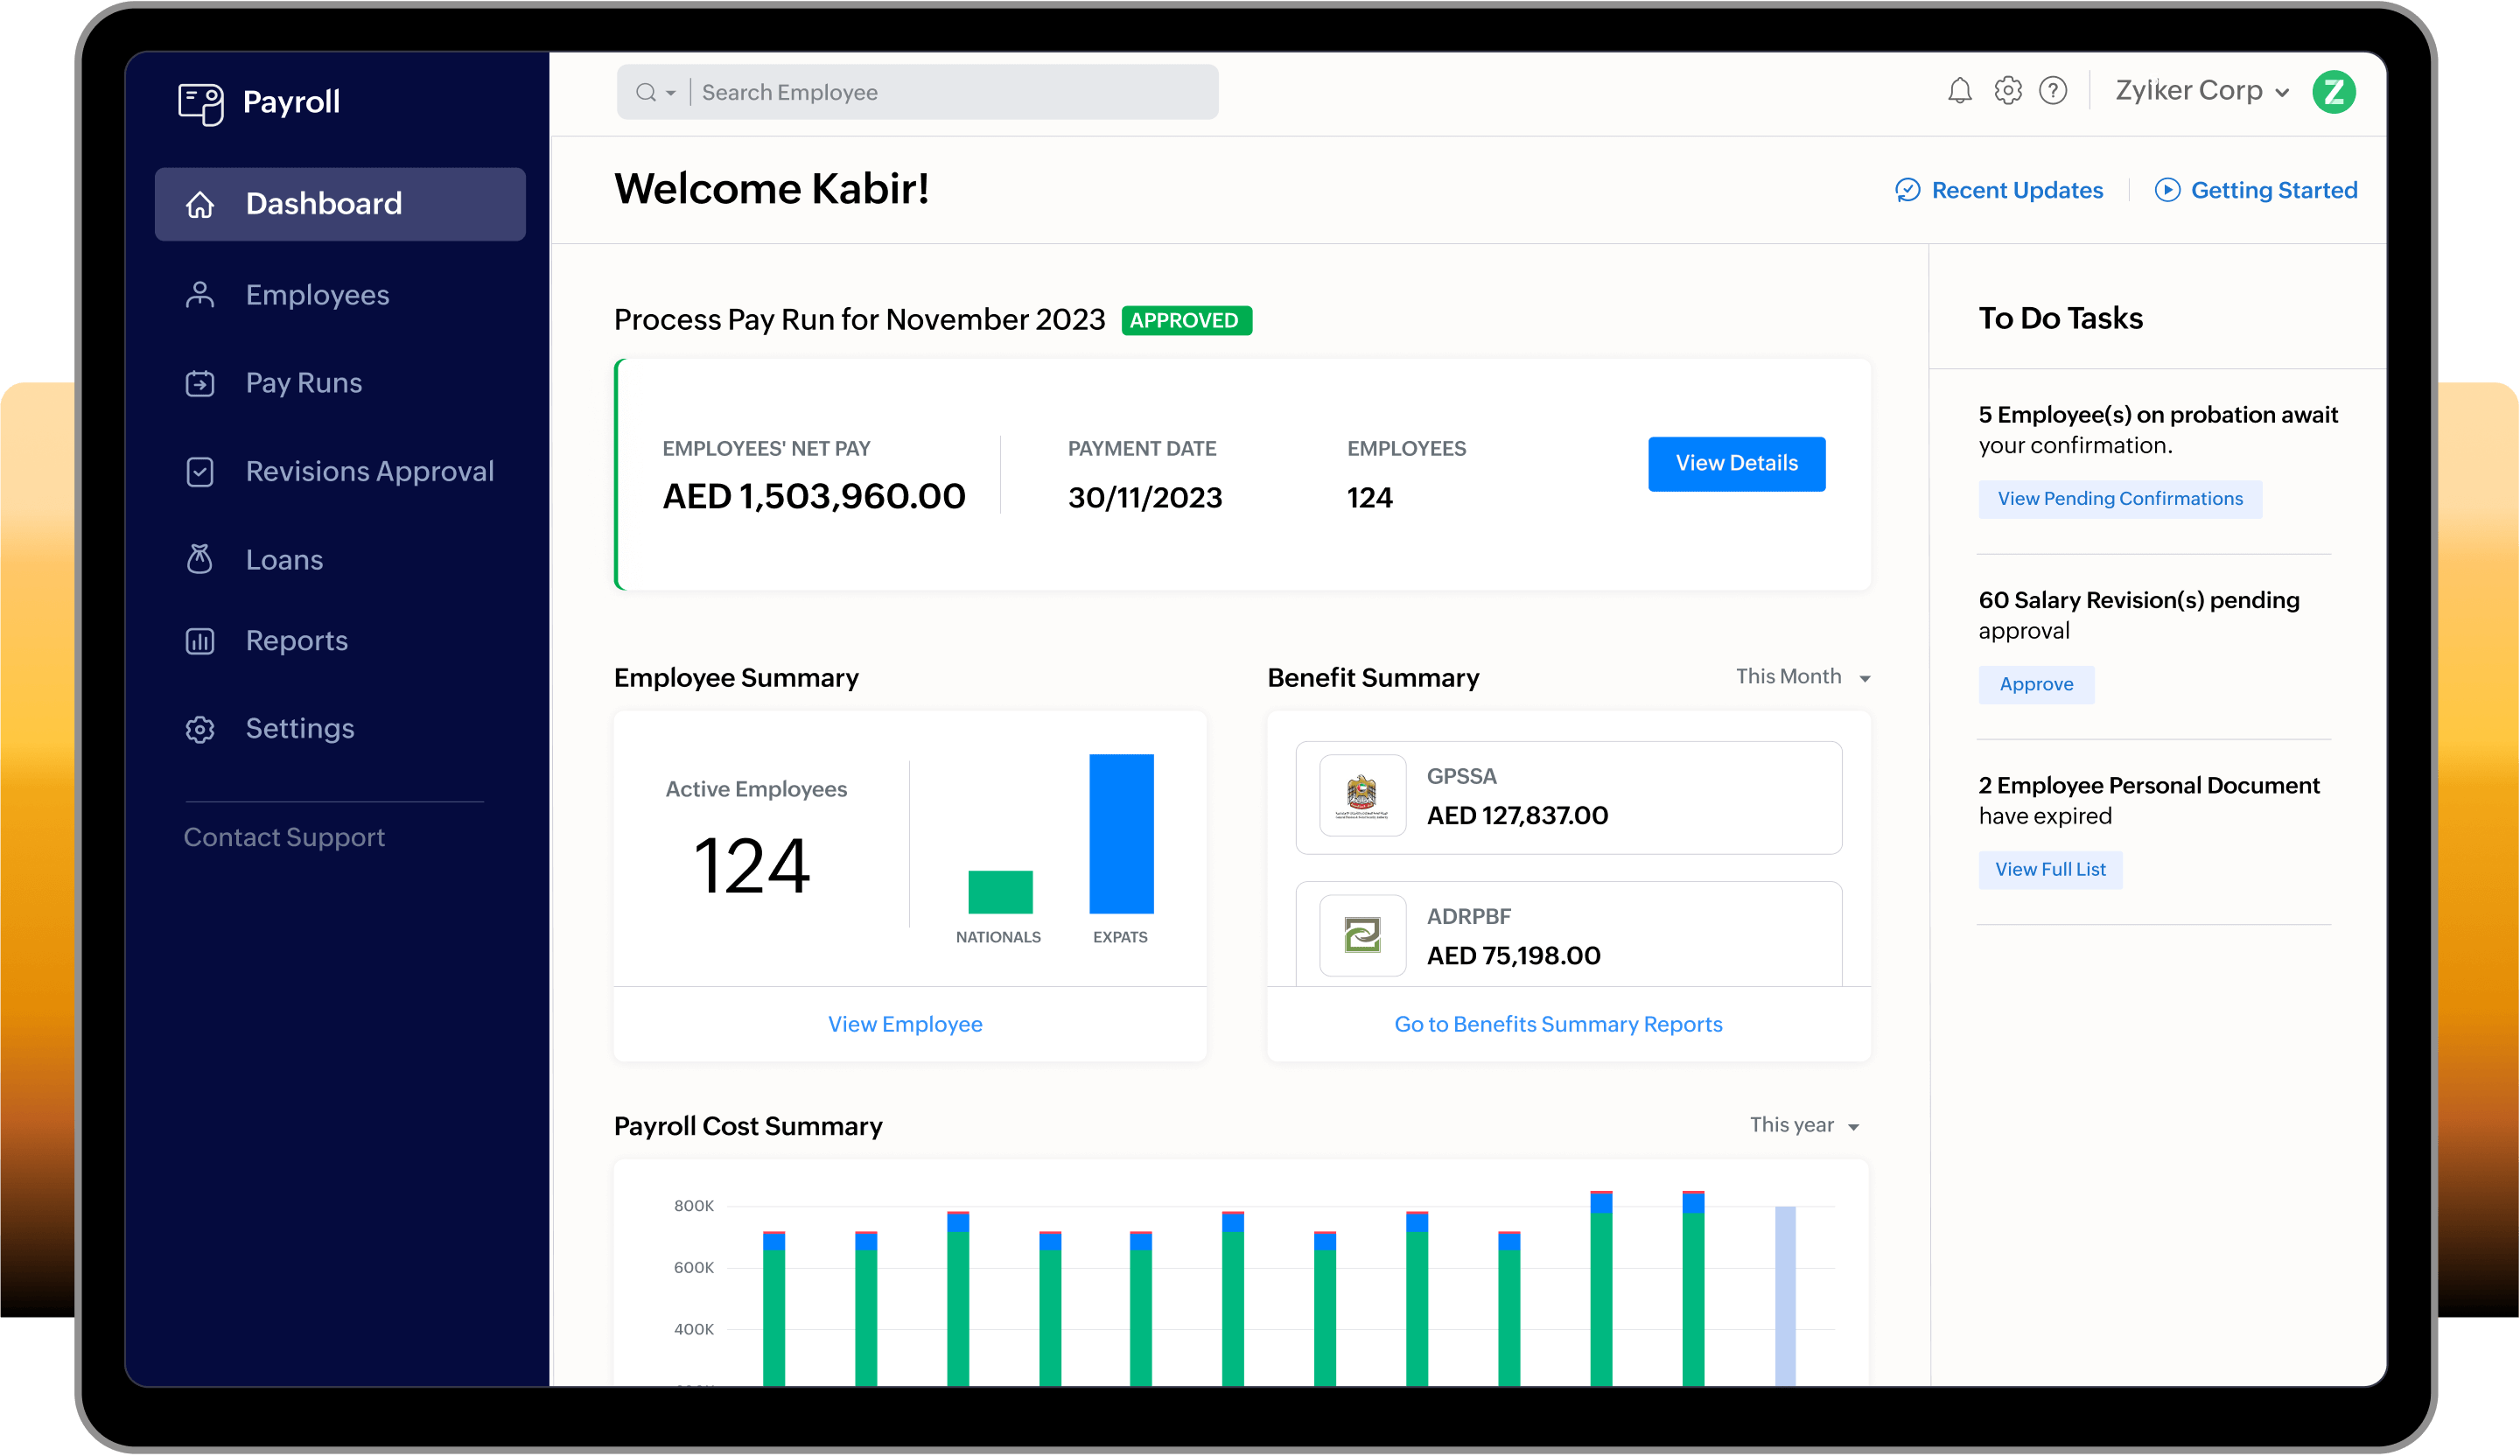Screen dimensions: 2520x1456
Task: Click the Pay Runs arrow icon
Action: [x=200, y=382]
